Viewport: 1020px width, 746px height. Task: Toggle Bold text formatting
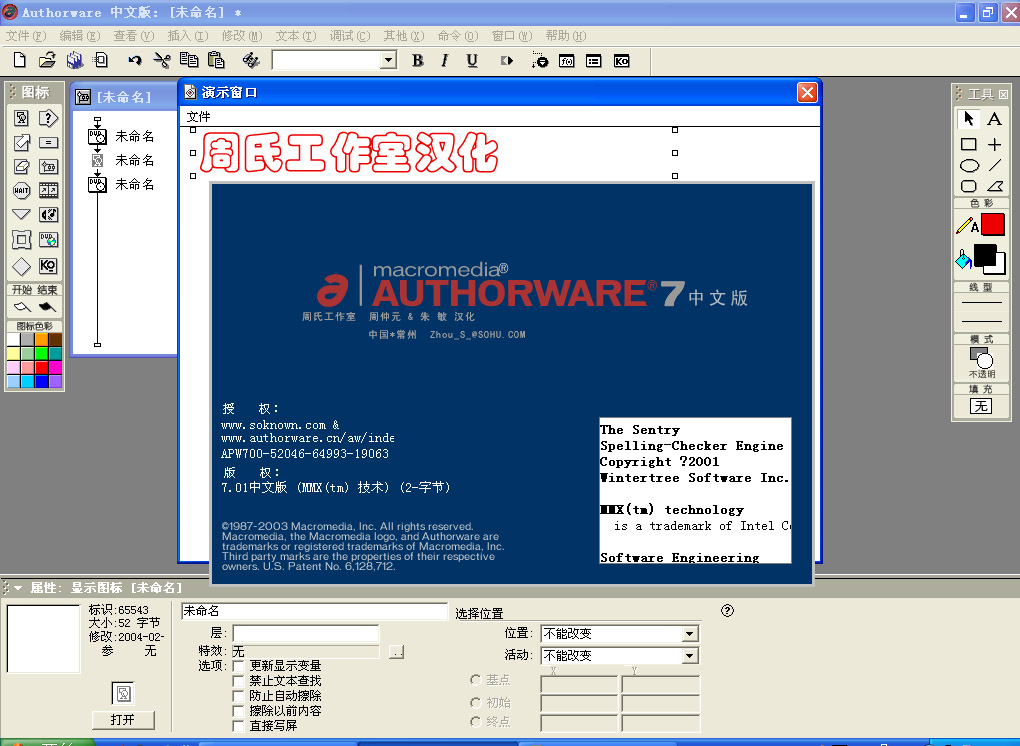pos(418,60)
